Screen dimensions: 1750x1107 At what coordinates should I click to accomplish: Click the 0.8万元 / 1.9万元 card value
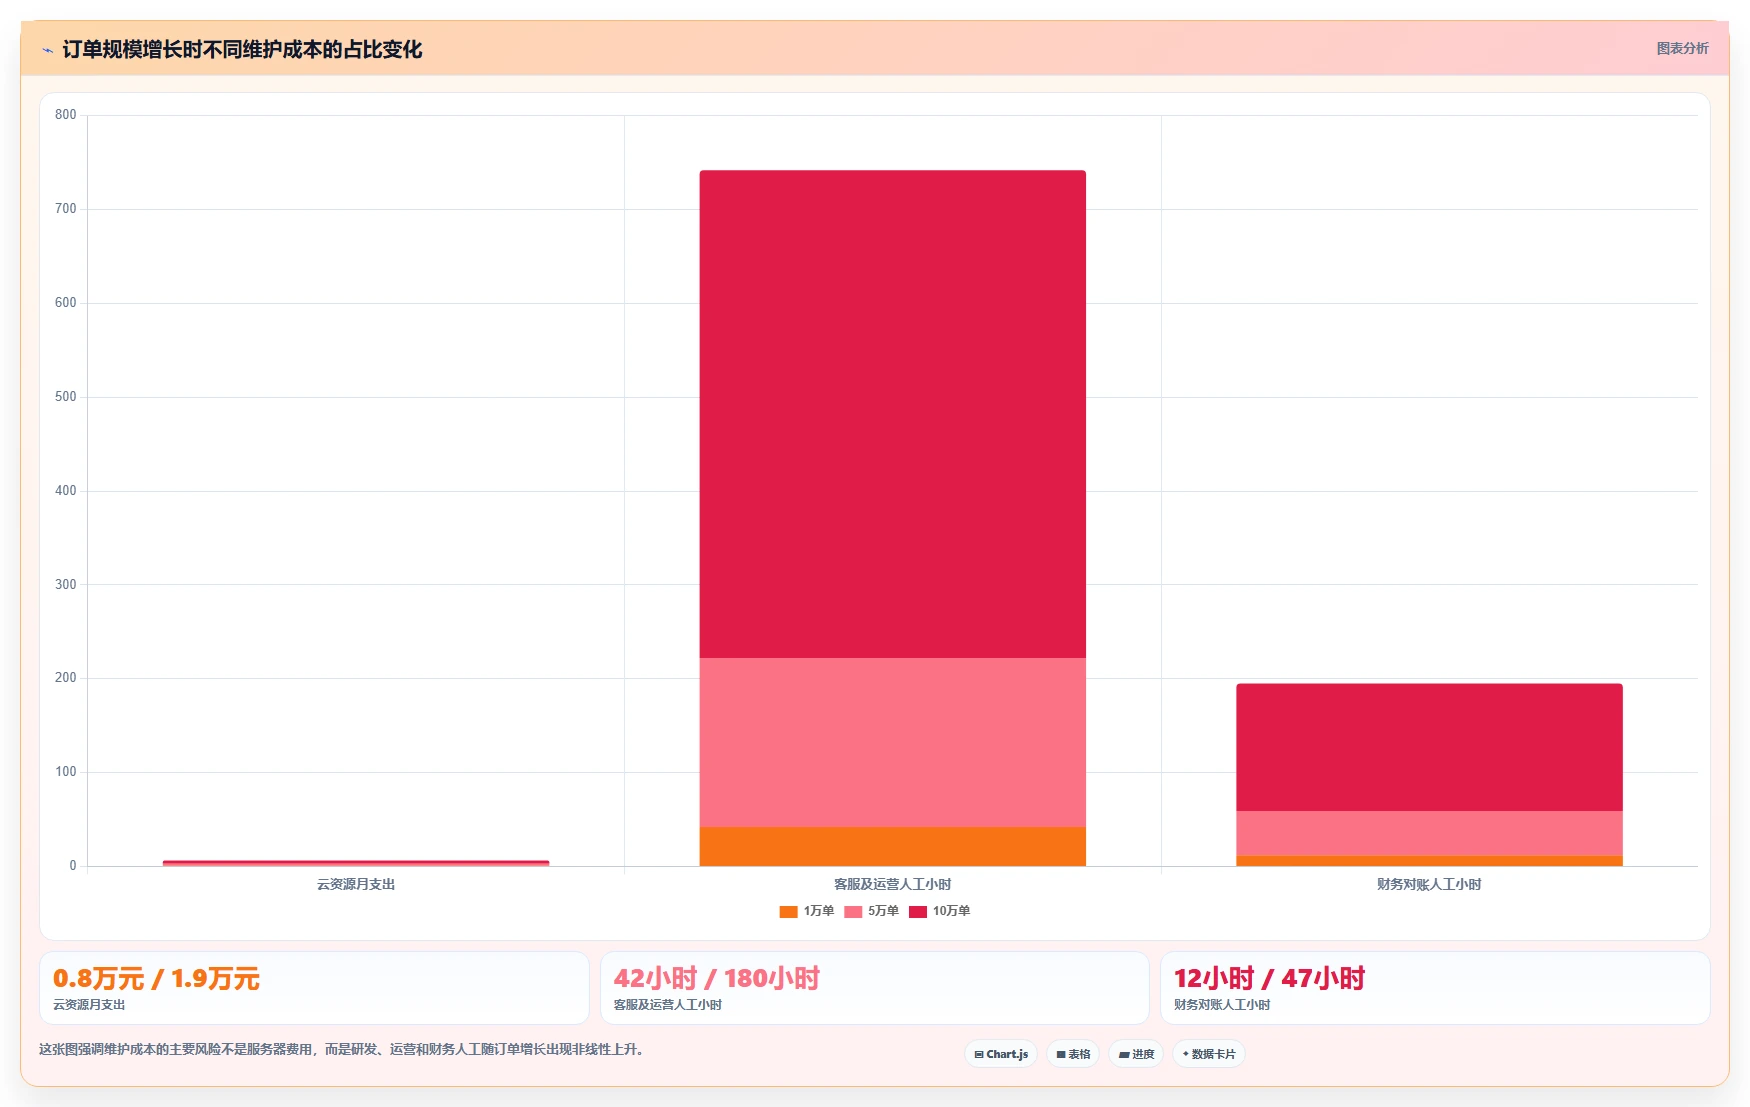pos(156,978)
